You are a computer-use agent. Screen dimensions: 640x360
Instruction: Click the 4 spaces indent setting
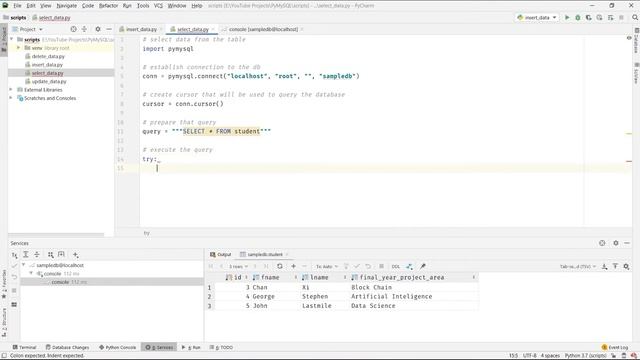coord(550,356)
